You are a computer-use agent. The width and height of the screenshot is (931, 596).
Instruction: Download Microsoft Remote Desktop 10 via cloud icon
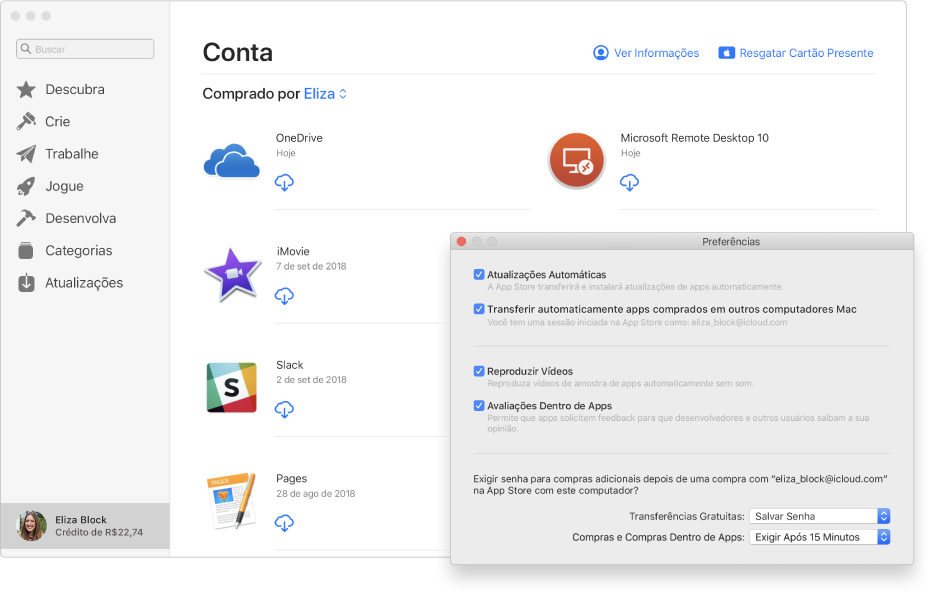point(629,182)
